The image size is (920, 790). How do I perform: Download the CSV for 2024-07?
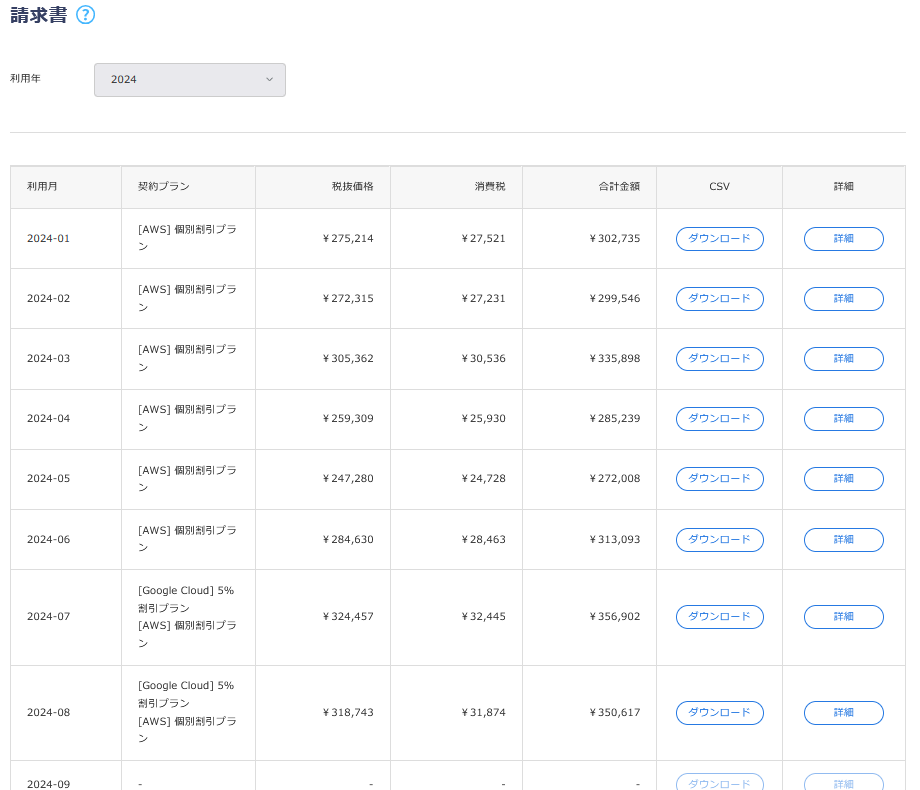[x=719, y=616]
